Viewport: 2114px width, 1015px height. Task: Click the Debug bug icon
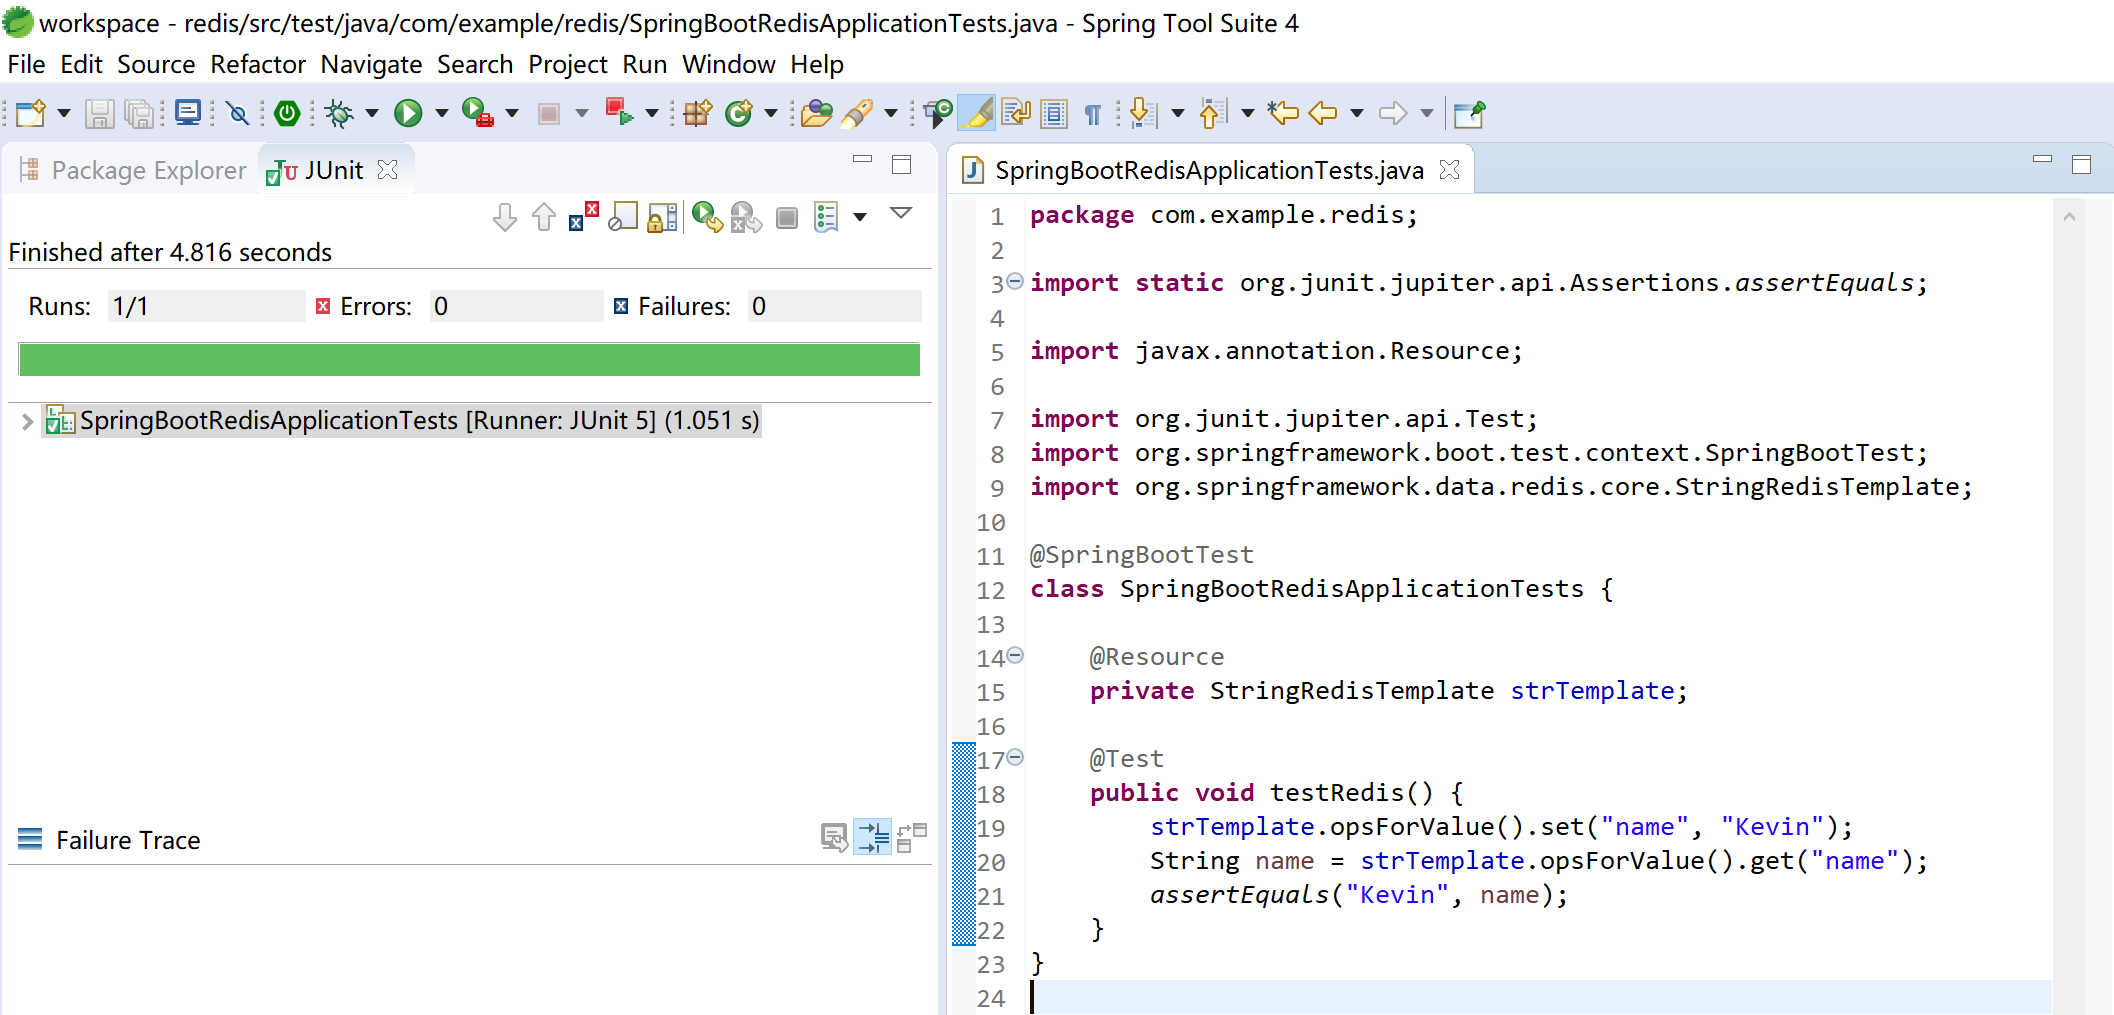pyautogui.click(x=340, y=114)
